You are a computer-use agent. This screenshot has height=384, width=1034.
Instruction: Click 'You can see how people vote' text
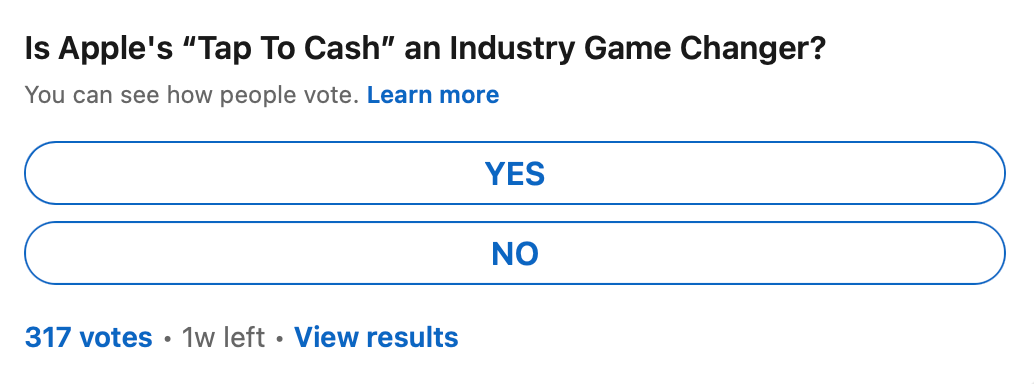pos(192,95)
